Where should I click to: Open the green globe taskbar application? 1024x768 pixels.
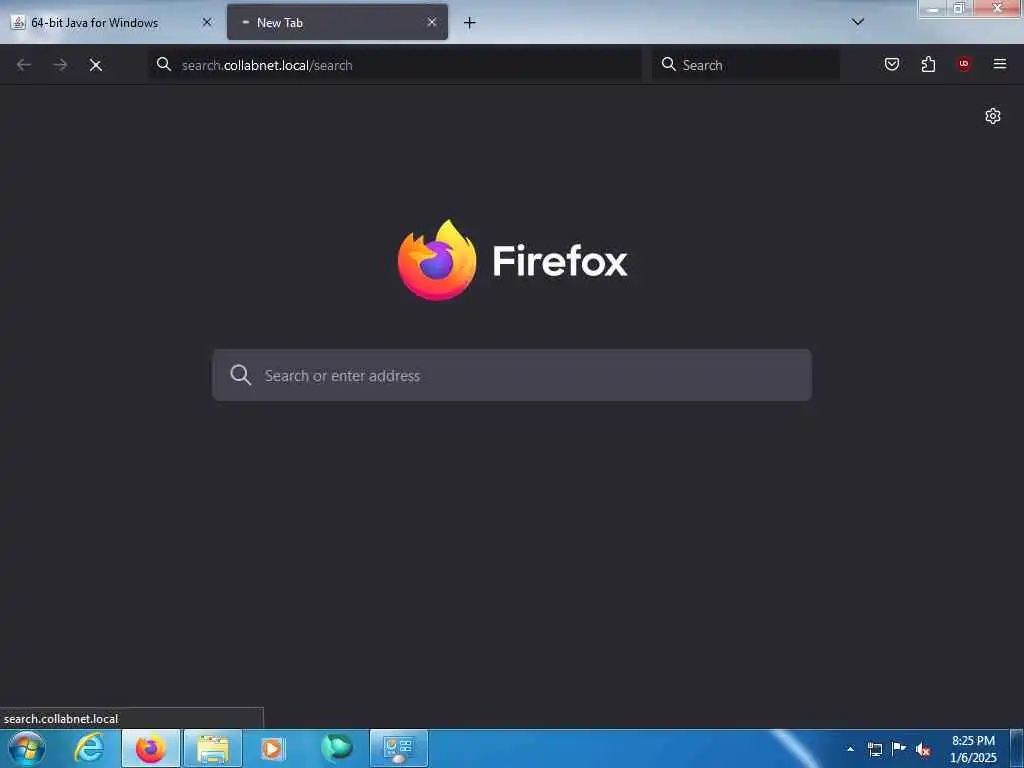[x=336, y=748]
